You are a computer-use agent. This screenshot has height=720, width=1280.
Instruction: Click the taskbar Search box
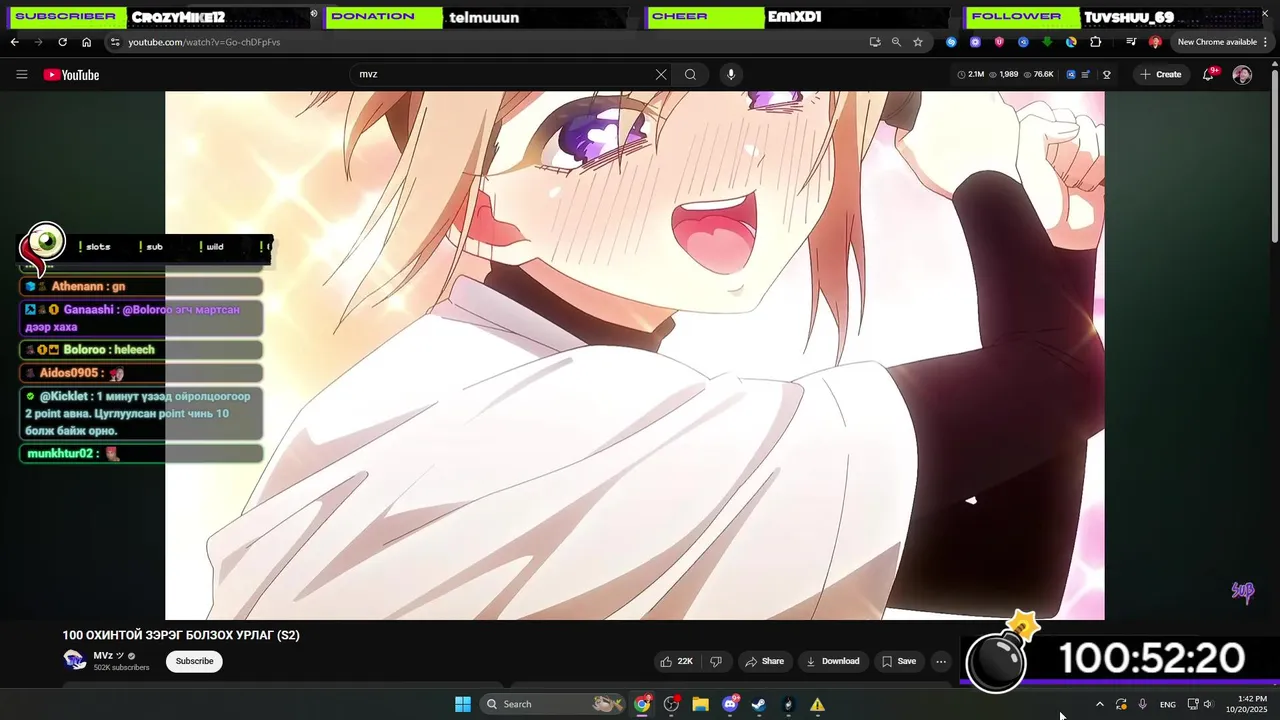tap(553, 704)
